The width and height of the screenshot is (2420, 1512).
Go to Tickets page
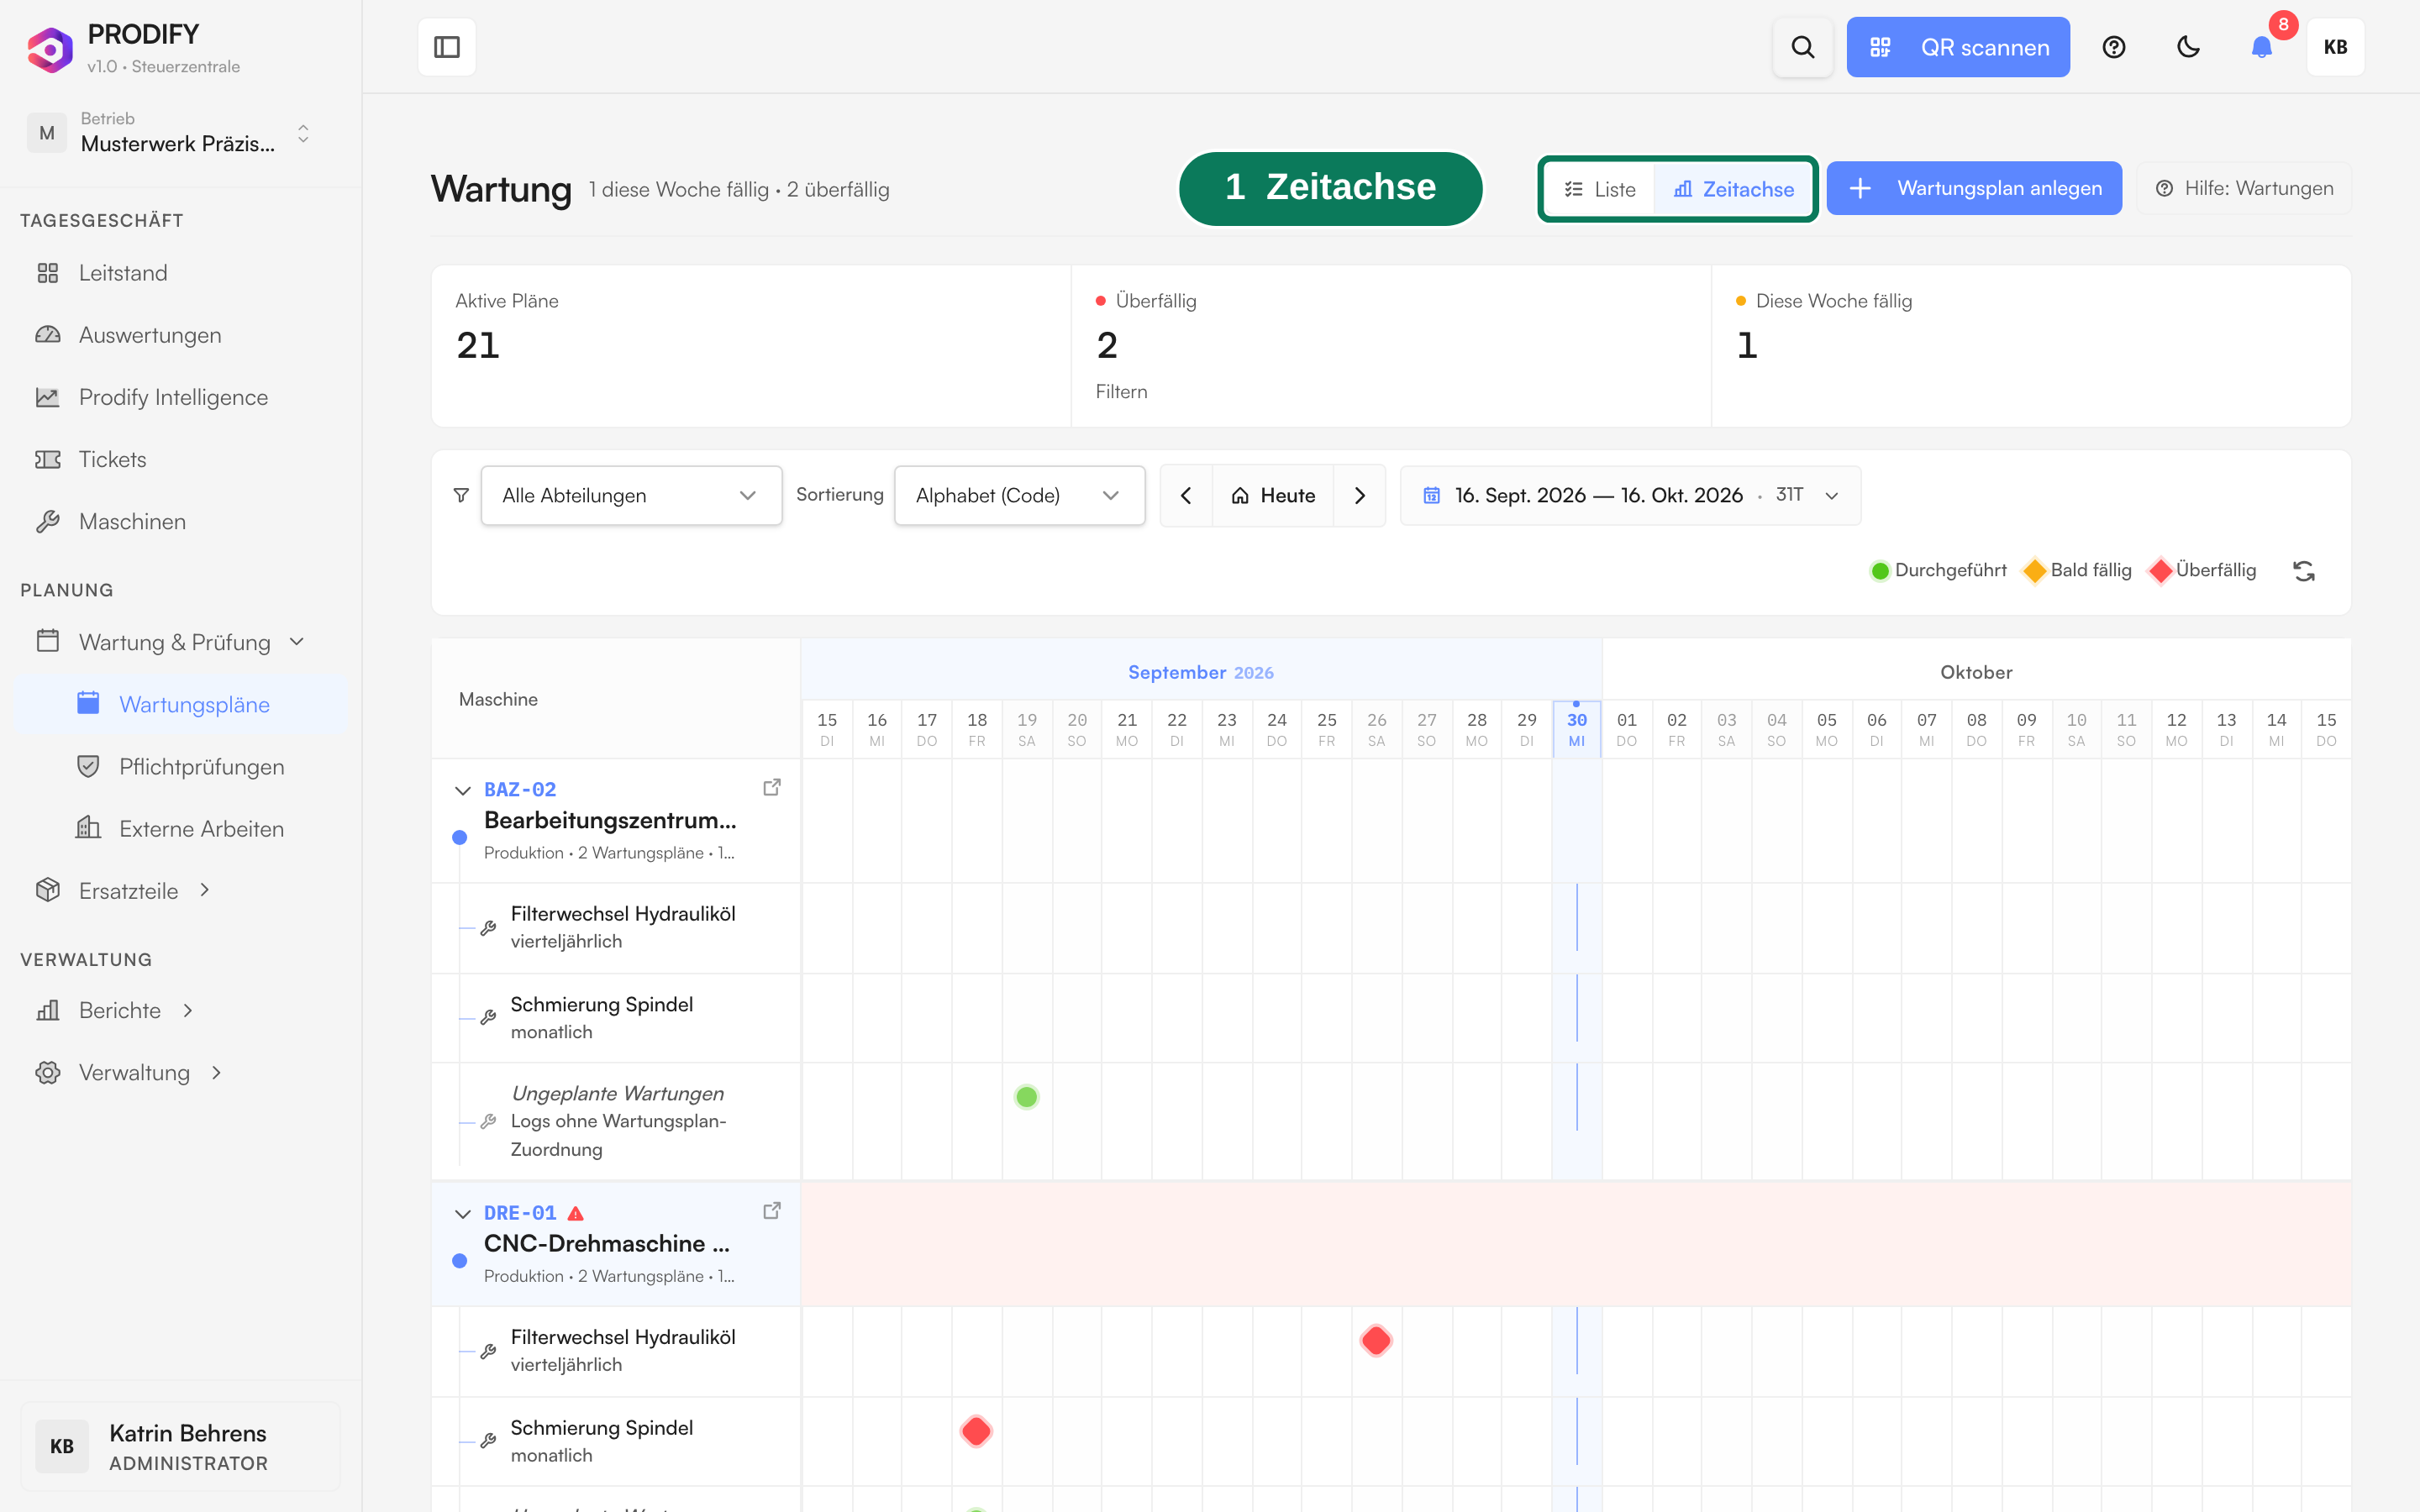pyautogui.click(x=181, y=459)
